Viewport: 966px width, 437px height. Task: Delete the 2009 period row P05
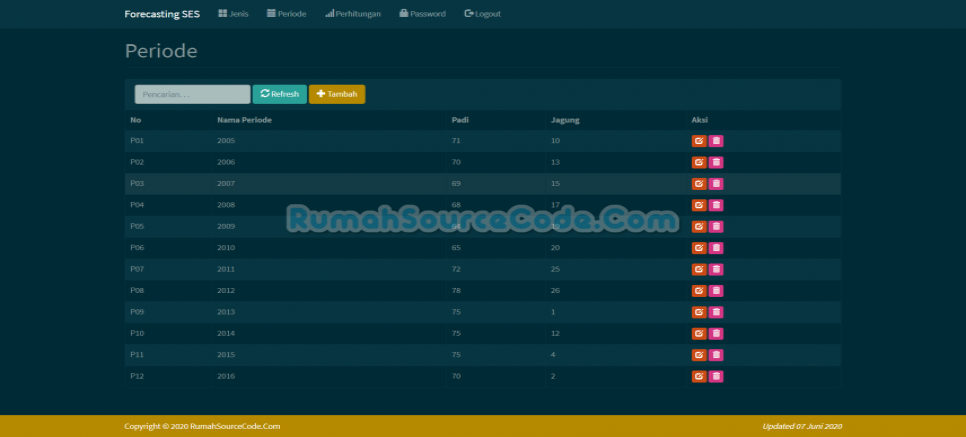pyautogui.click(x=716, y=227)
